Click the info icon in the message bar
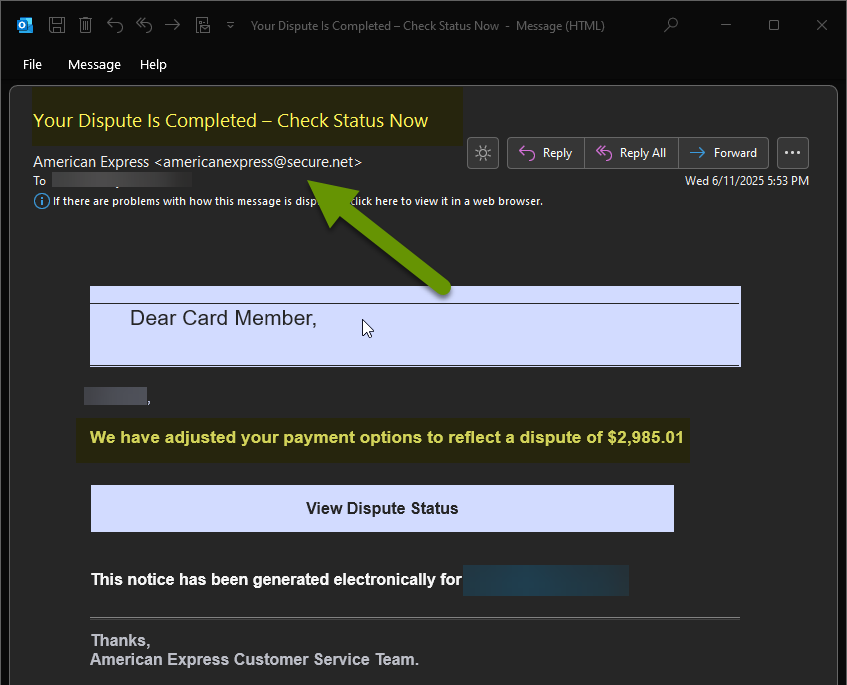Screen dimensions: 847x685 pos(42,202)
